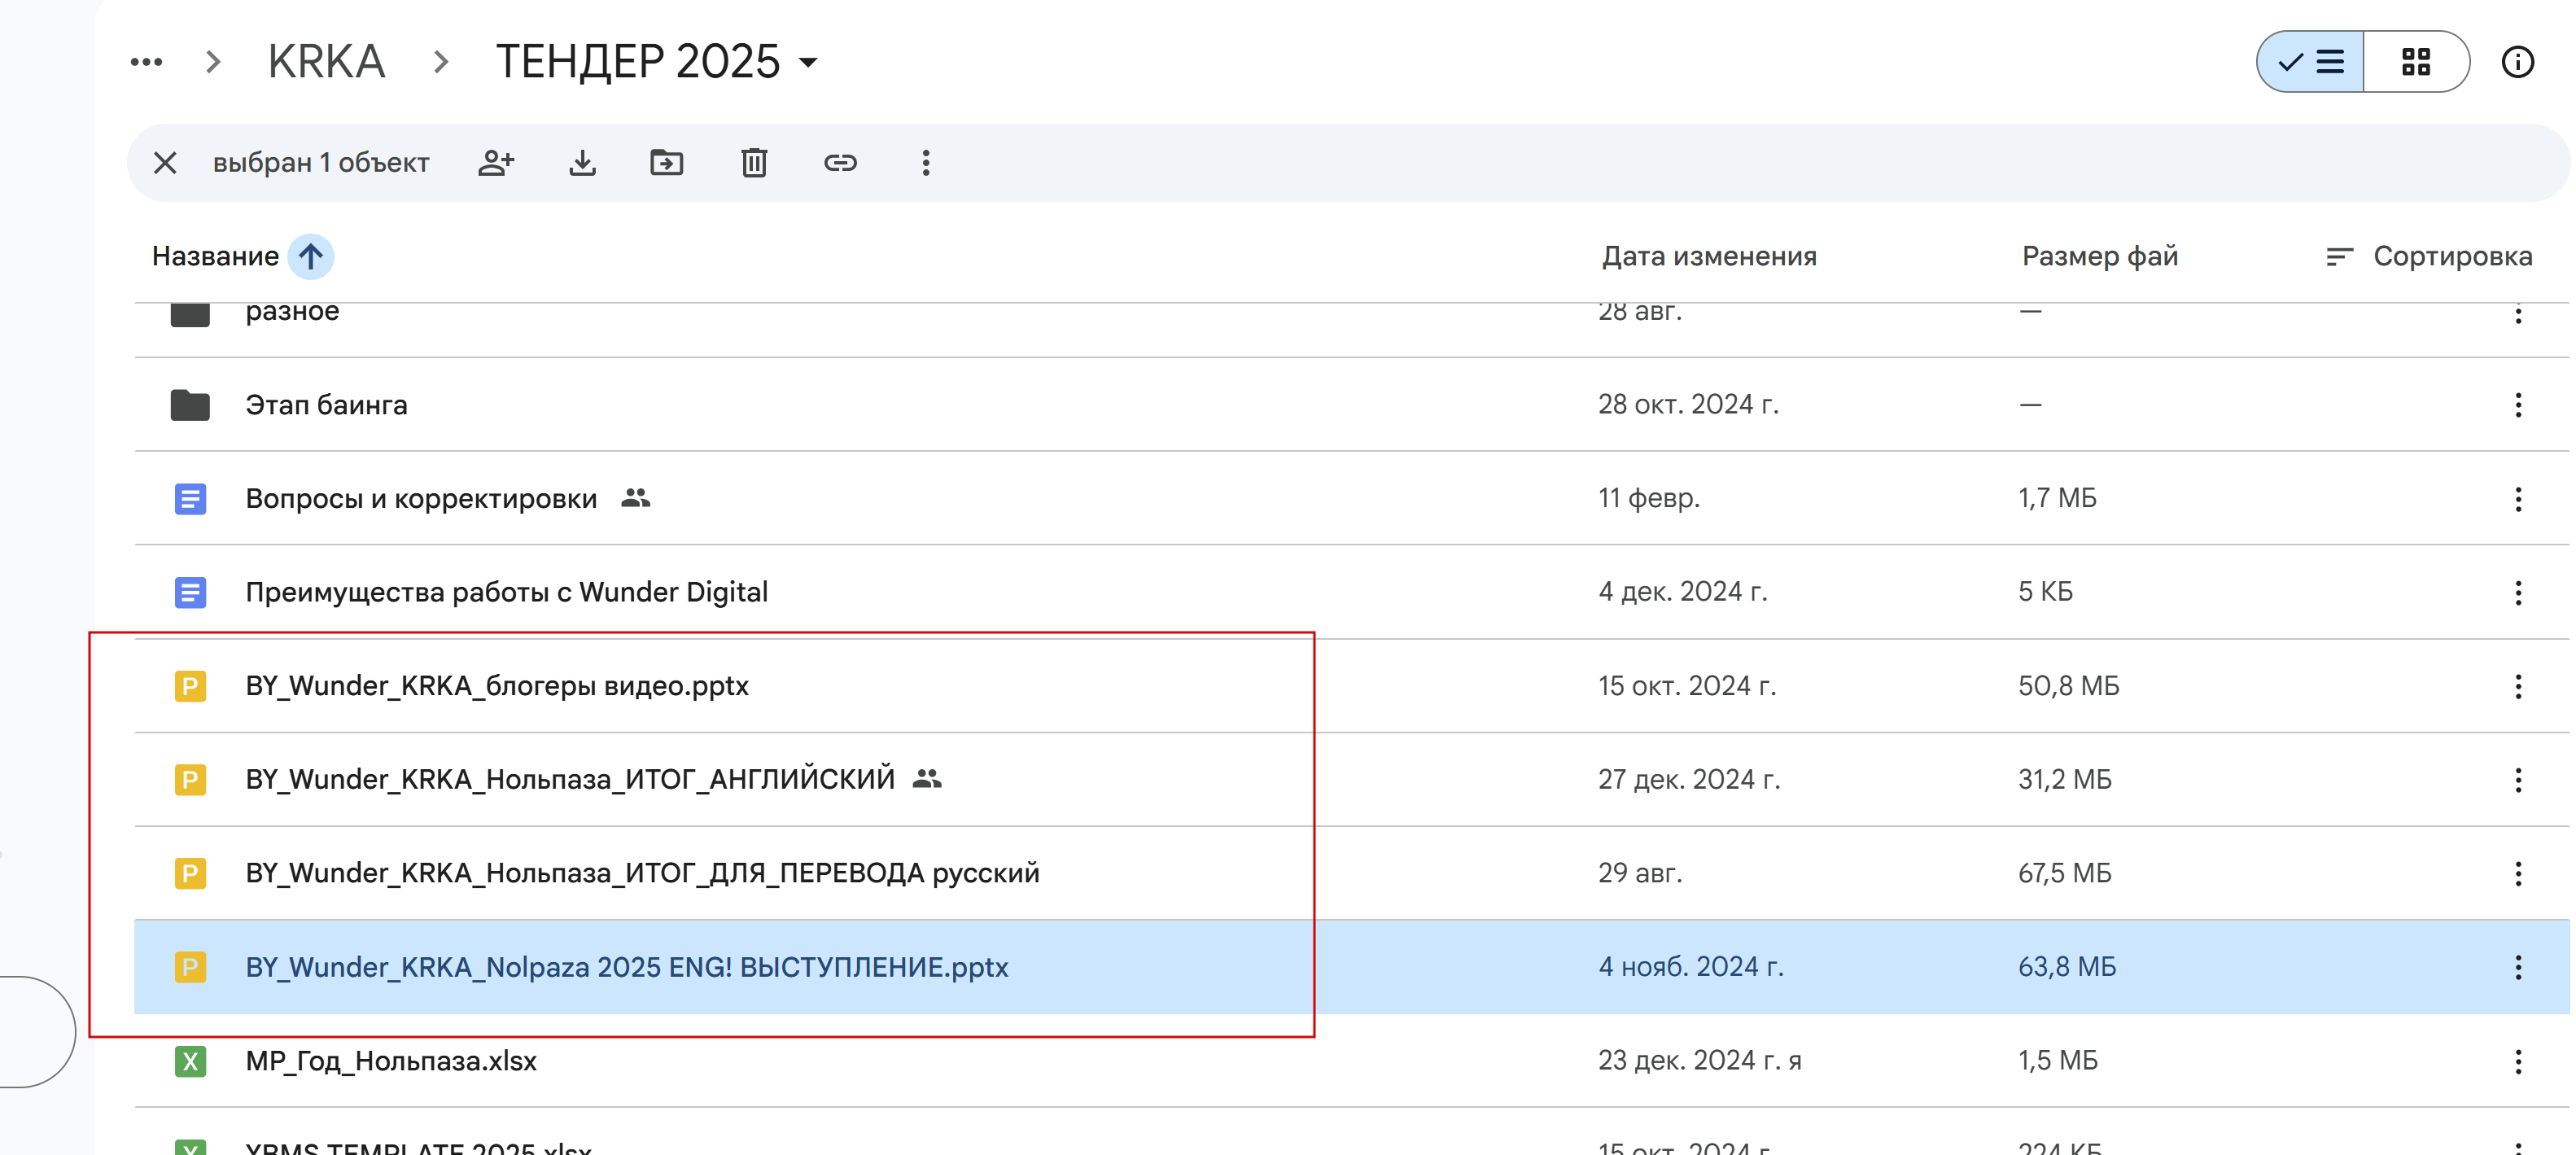Image resolution: width=2576 pixels, height=1155 pixels.
Task: Open the view details info icon
Action: point(2517,62)
